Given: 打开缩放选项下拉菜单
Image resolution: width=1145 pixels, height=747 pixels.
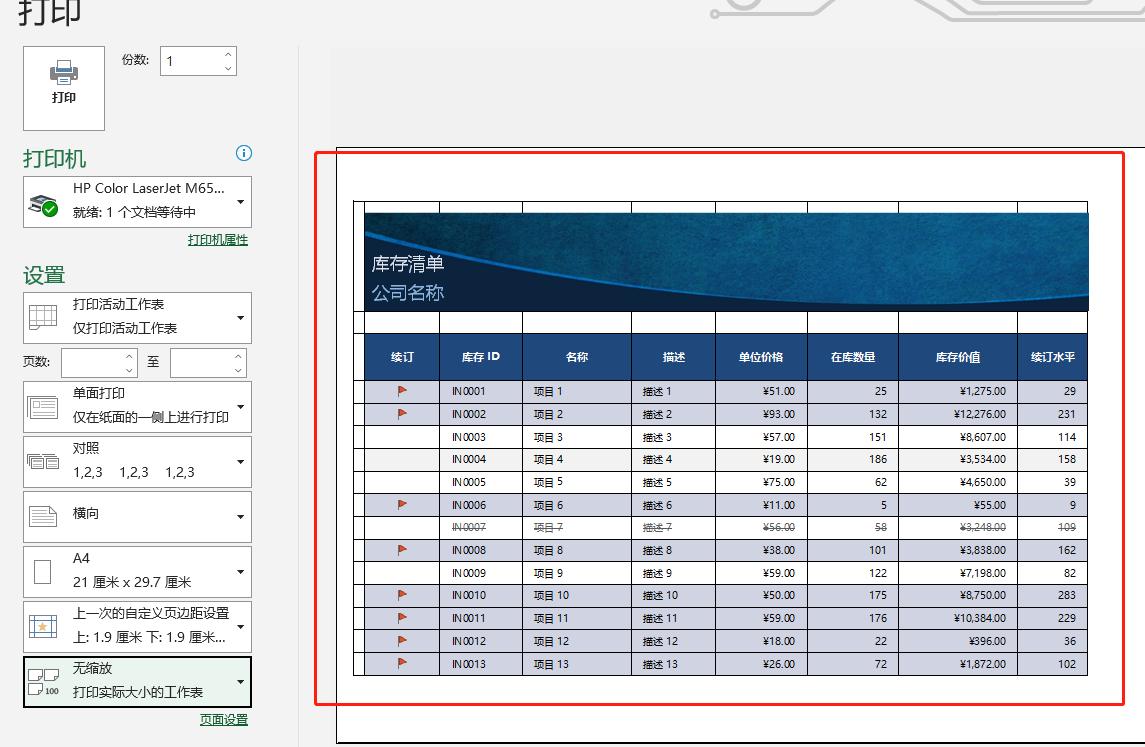Looking at the screenshot, I should 239,681.
